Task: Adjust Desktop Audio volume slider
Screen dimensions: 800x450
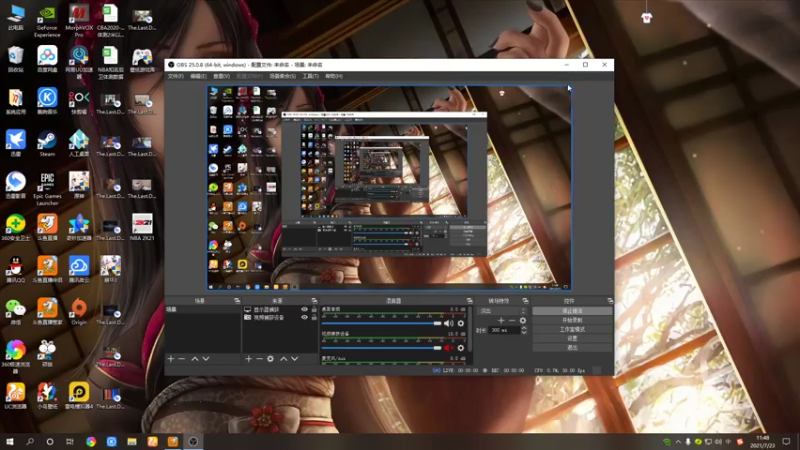Action: pos(381,323)
